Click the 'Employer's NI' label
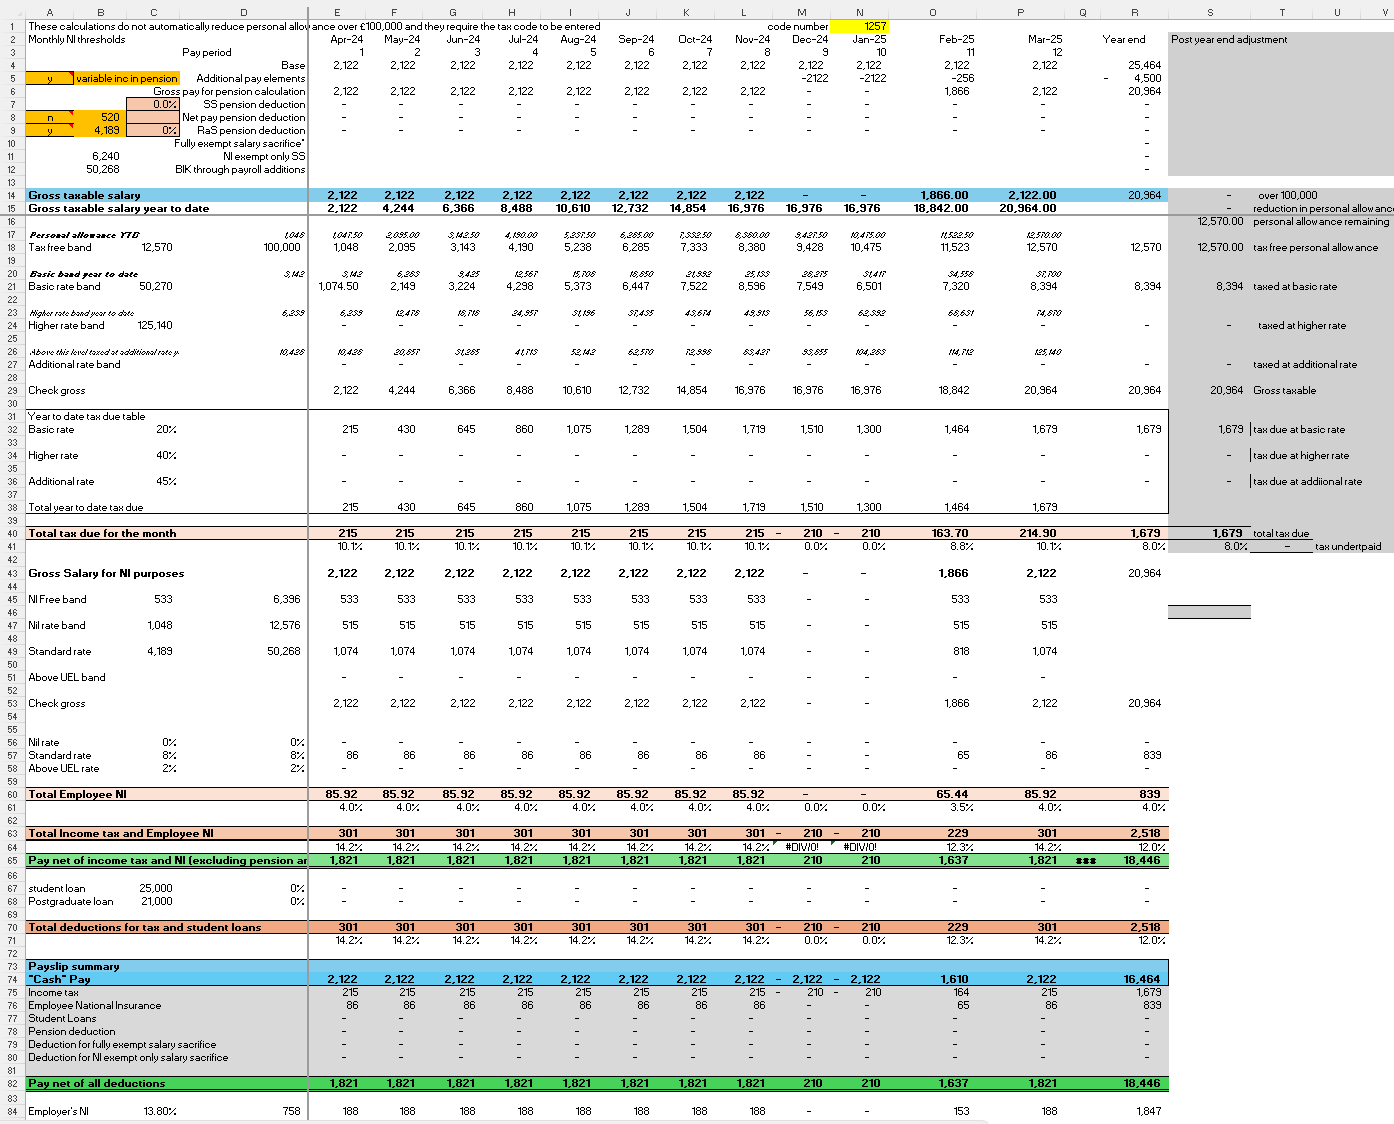Viewport: 1394px width, 1124px height. [58, 1111]
